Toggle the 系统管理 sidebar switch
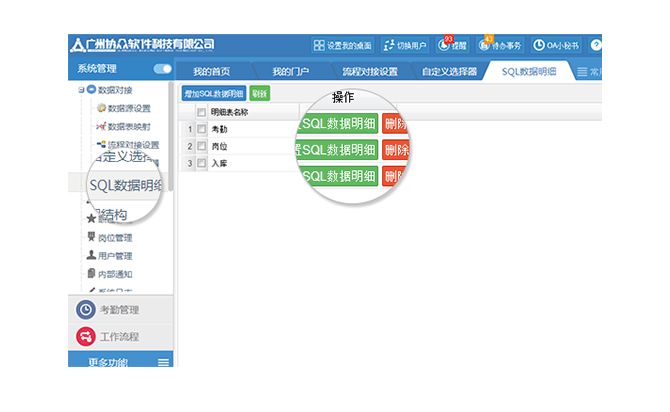The image size is (670, 412). [162, 69]
